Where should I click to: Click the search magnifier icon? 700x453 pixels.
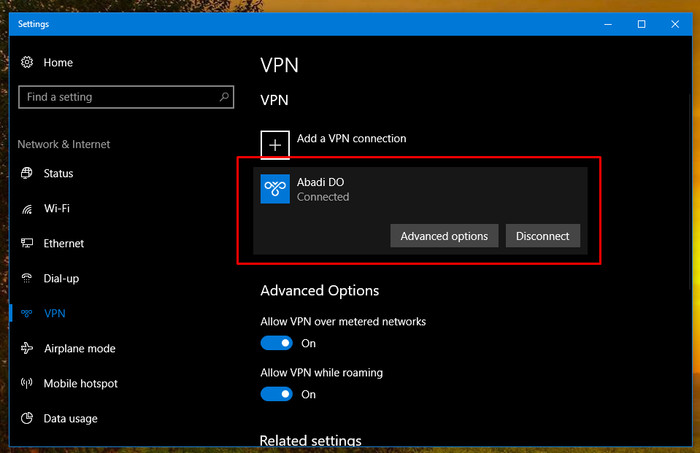click(x=224, y=96)
